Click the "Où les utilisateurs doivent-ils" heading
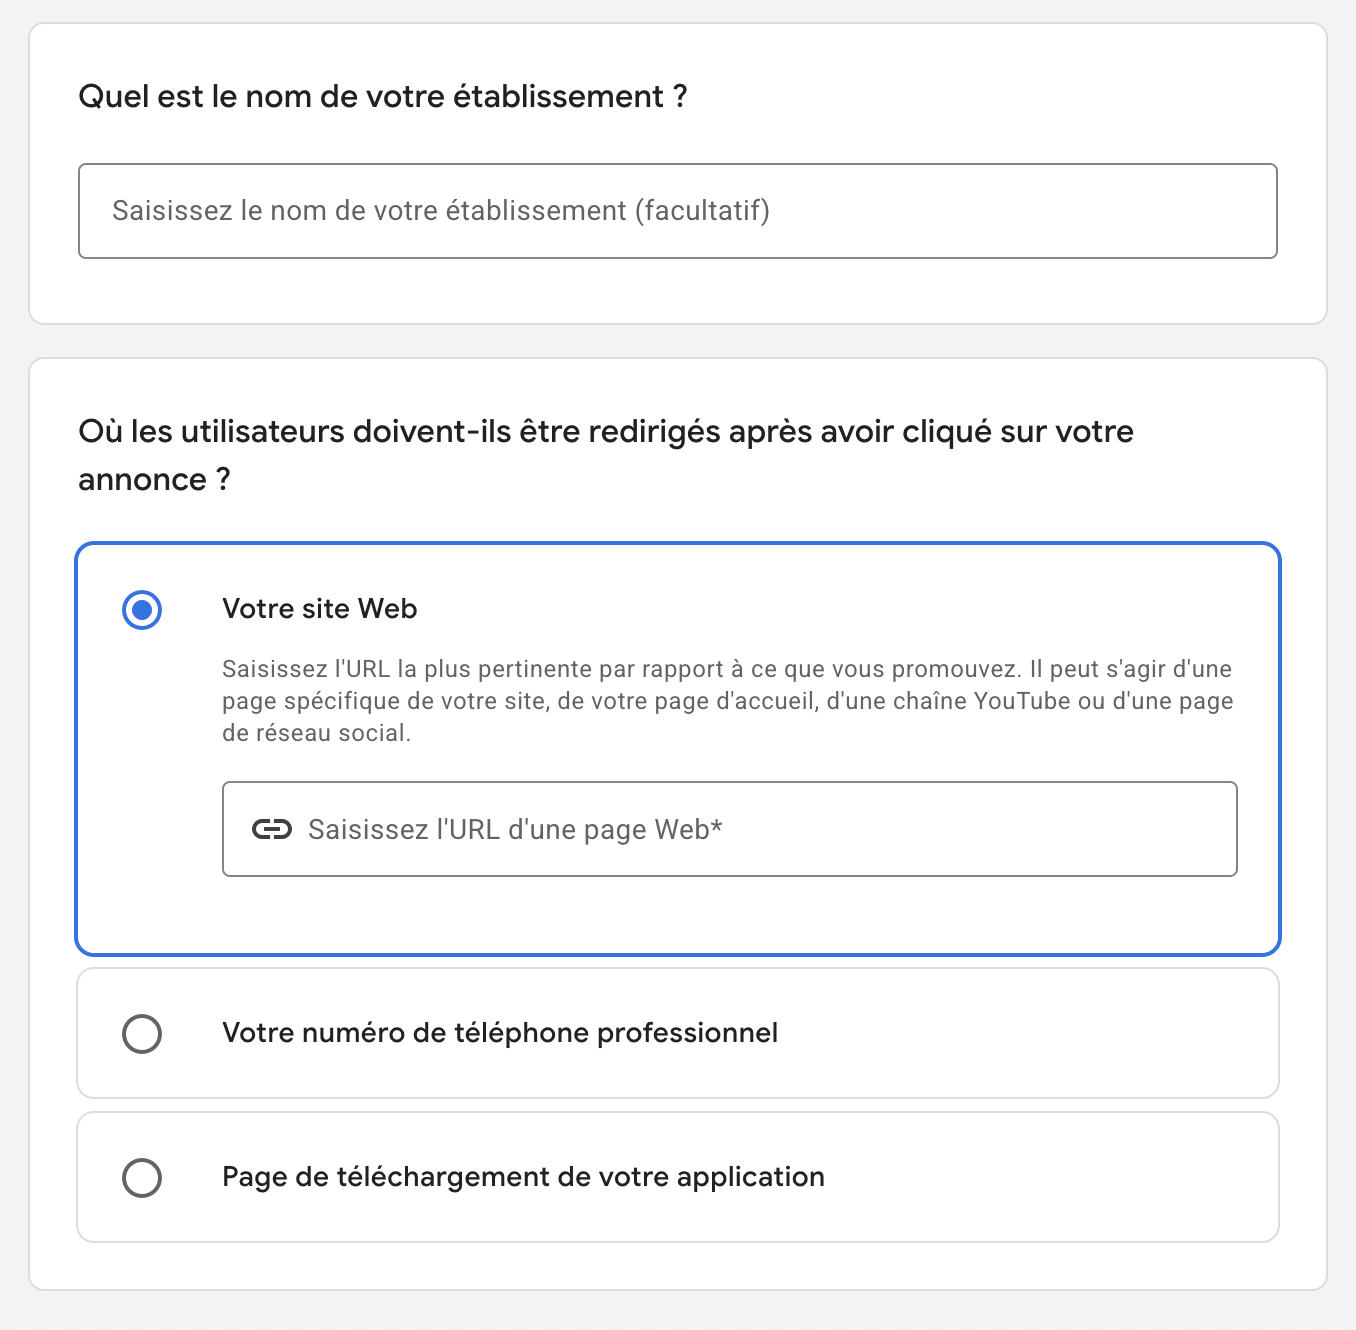 pos(605,432)
